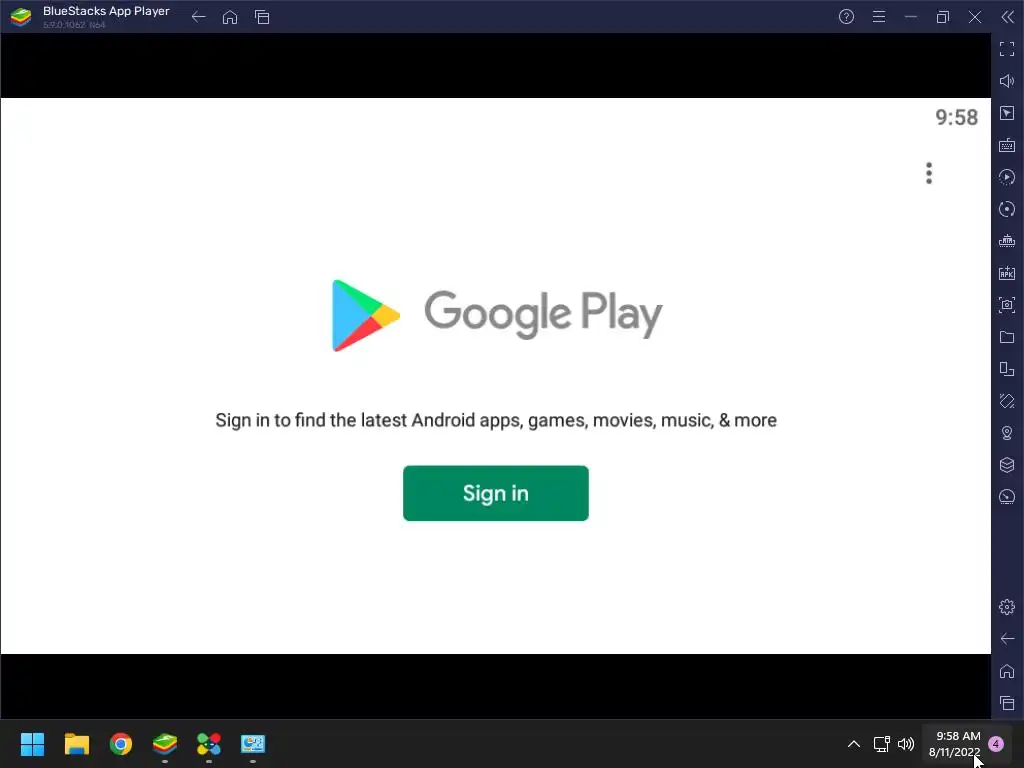This screenshot has width=1024, height=768.
Task: Click the BlueStacks icon on the taskbar
Action: (165, 744)
